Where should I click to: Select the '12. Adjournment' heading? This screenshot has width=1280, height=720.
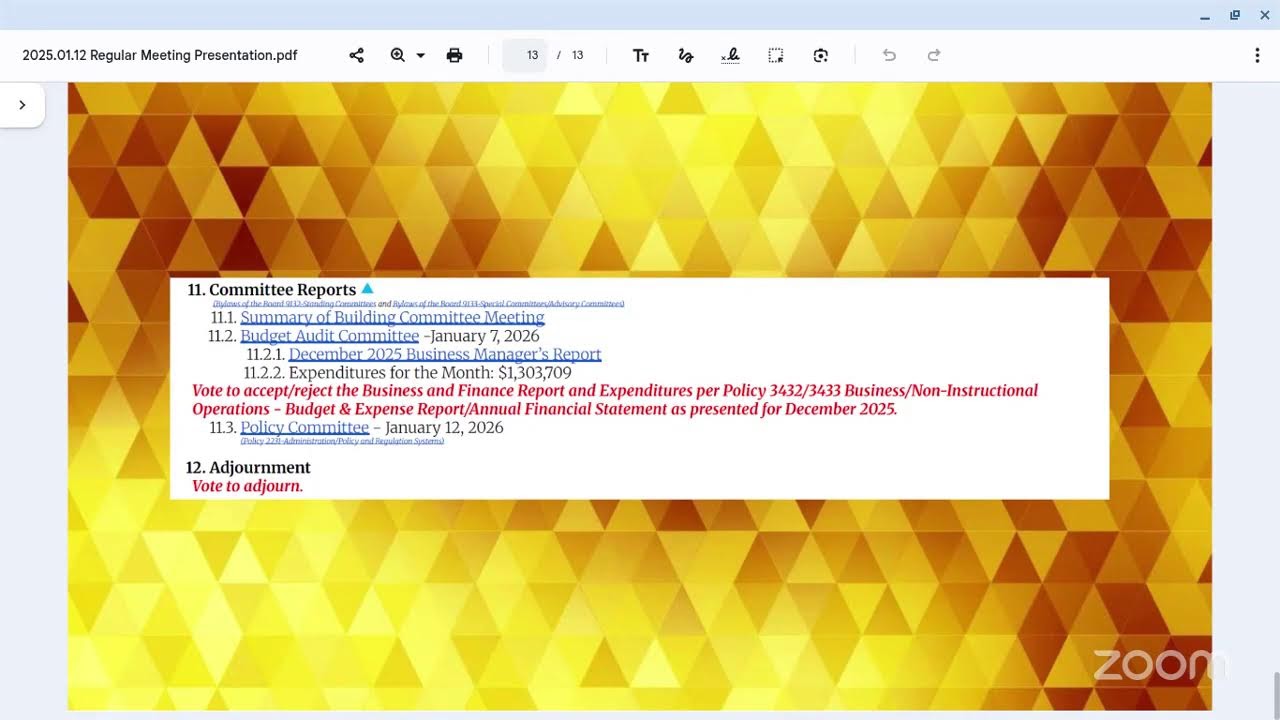point(248,468)
